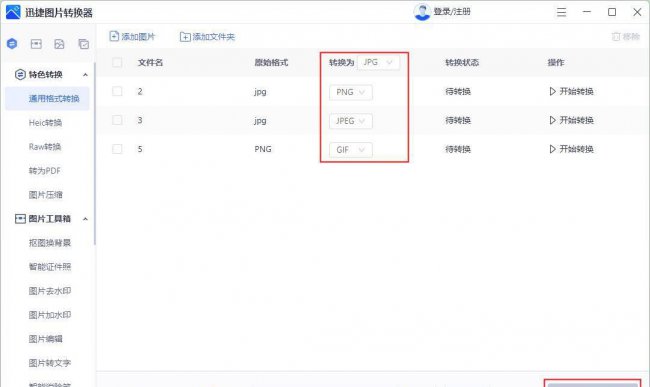The height and width of the screenshot is (387, 650).
Task: Click play icon for file 3 row
Action: pos(552,120)
